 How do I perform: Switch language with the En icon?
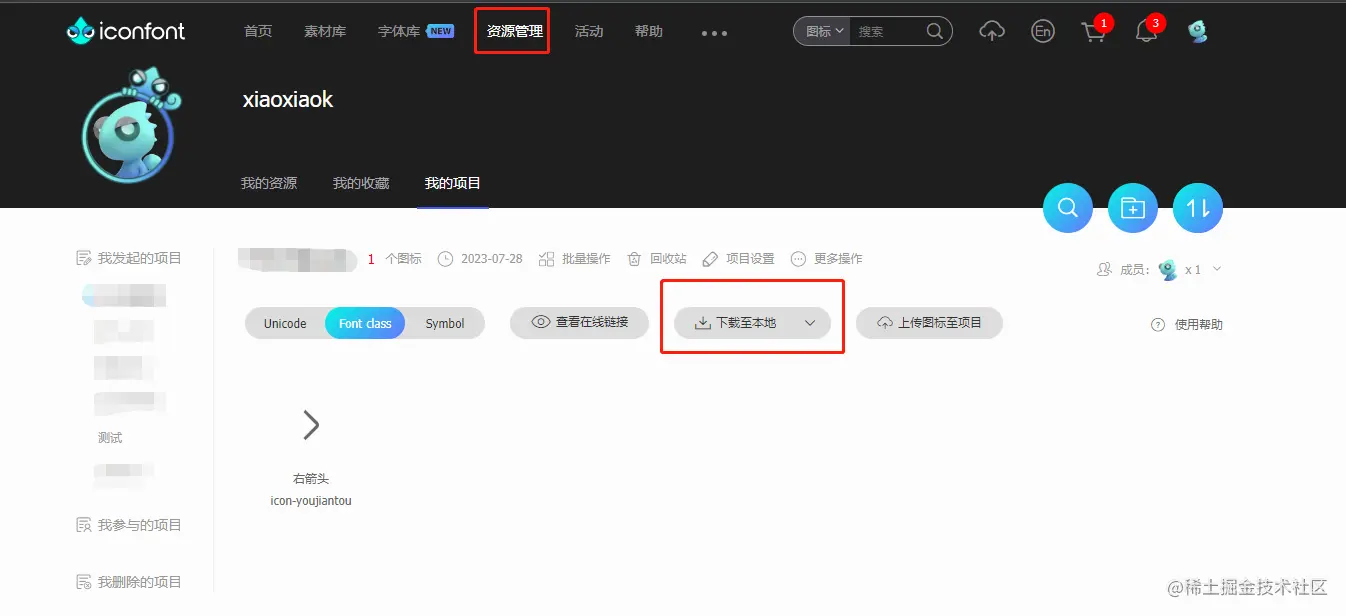(1043, 32)
